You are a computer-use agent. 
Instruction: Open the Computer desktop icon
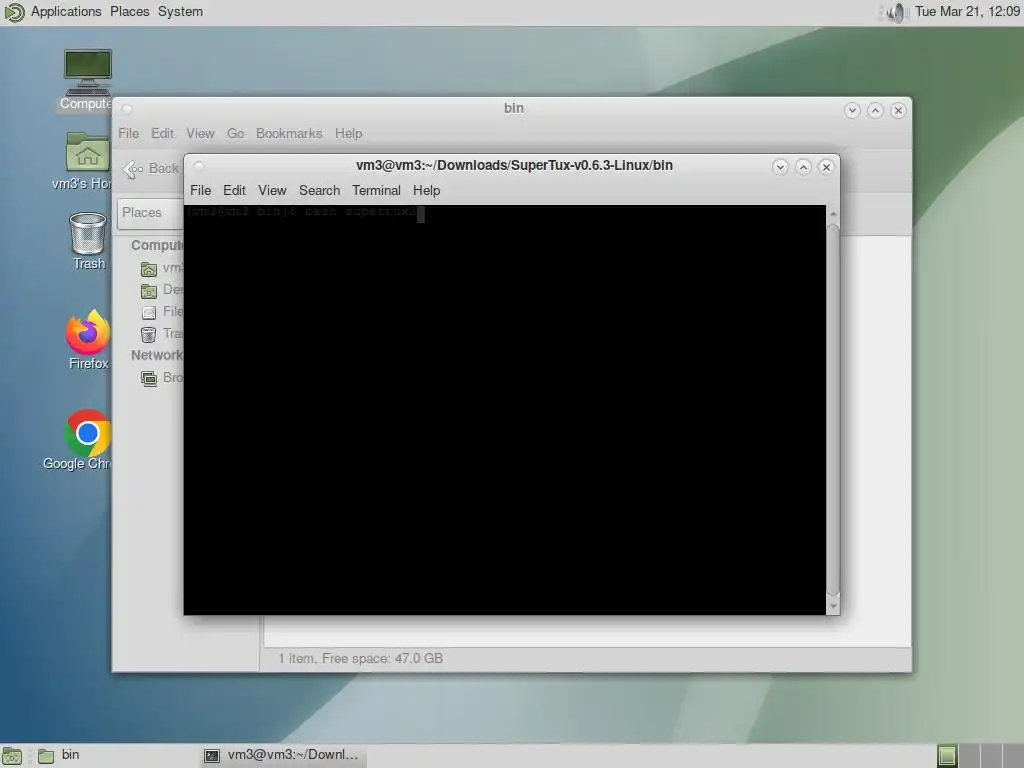[x=88, y=79]
